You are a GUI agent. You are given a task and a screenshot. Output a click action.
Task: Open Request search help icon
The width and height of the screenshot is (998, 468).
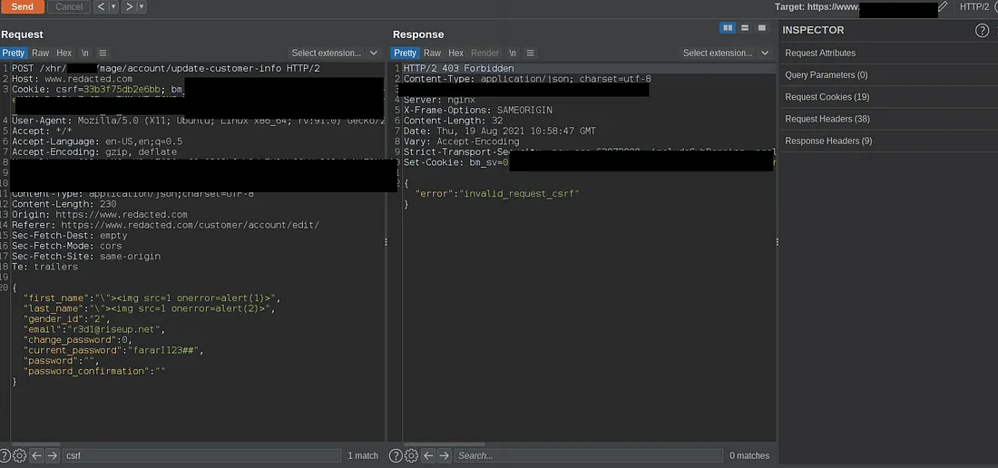tap(6, 455)
